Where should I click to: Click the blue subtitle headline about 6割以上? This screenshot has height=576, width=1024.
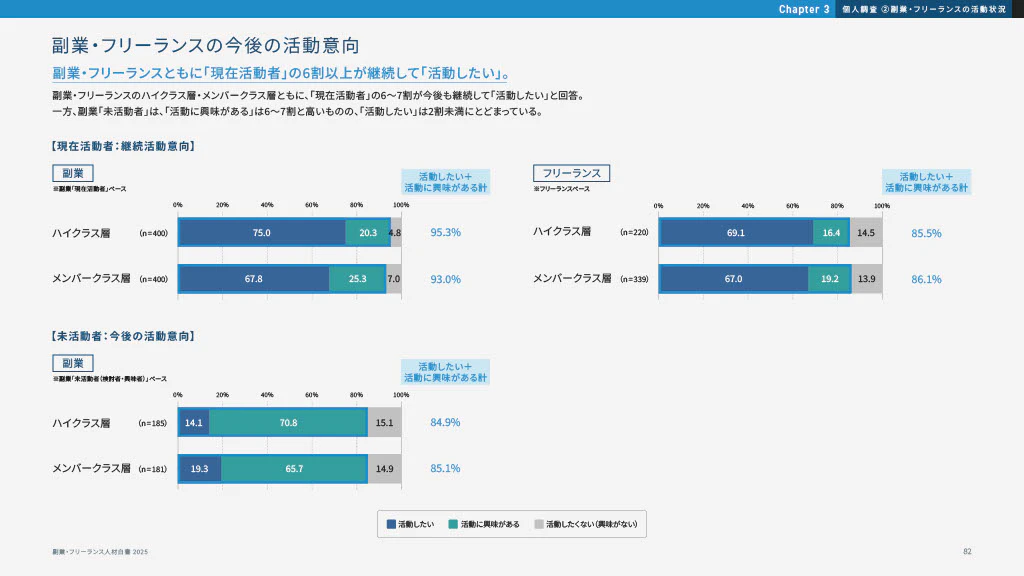(281, 73)
